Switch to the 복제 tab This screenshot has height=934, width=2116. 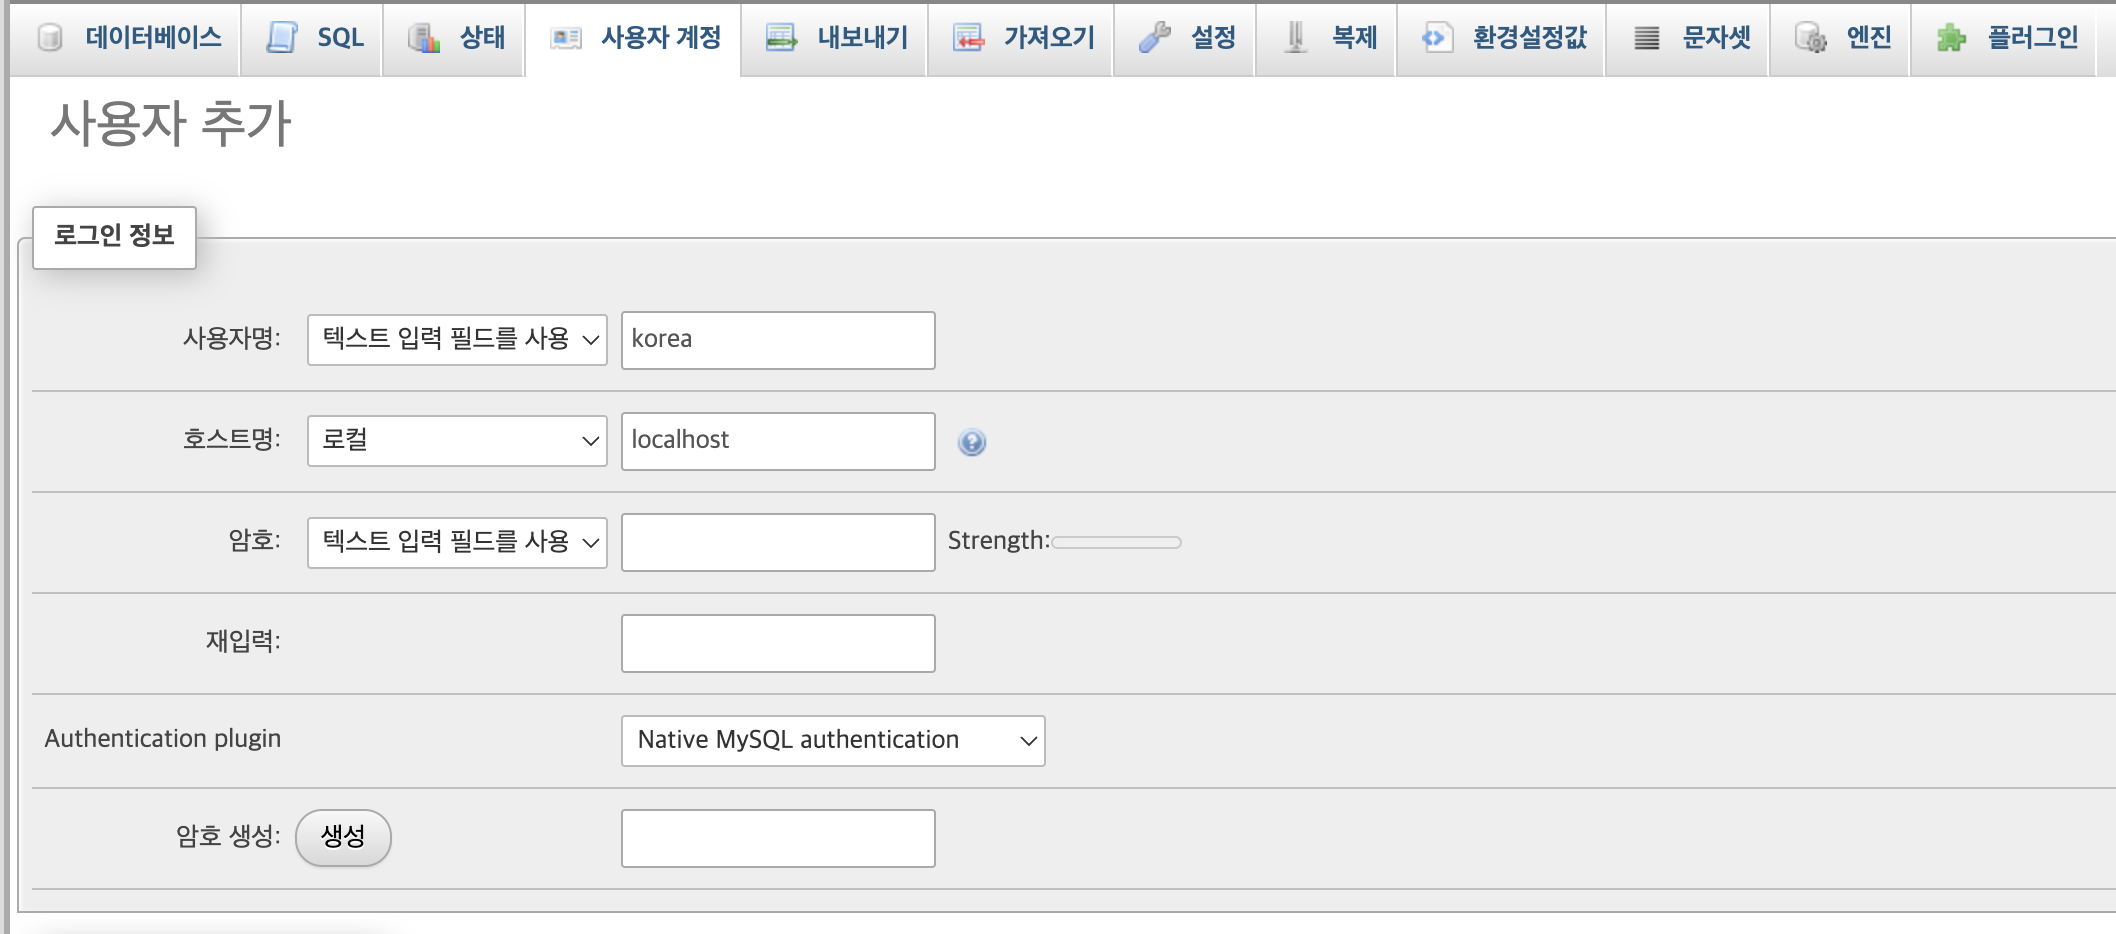click(x=1353, y=38)
